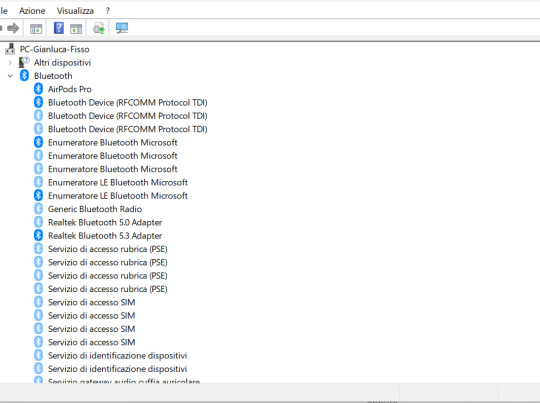The height and width of the screenshot is (403, 540).
Task: Click the scan for hardware changes monitor icon
Action: (x=122, y=28)
